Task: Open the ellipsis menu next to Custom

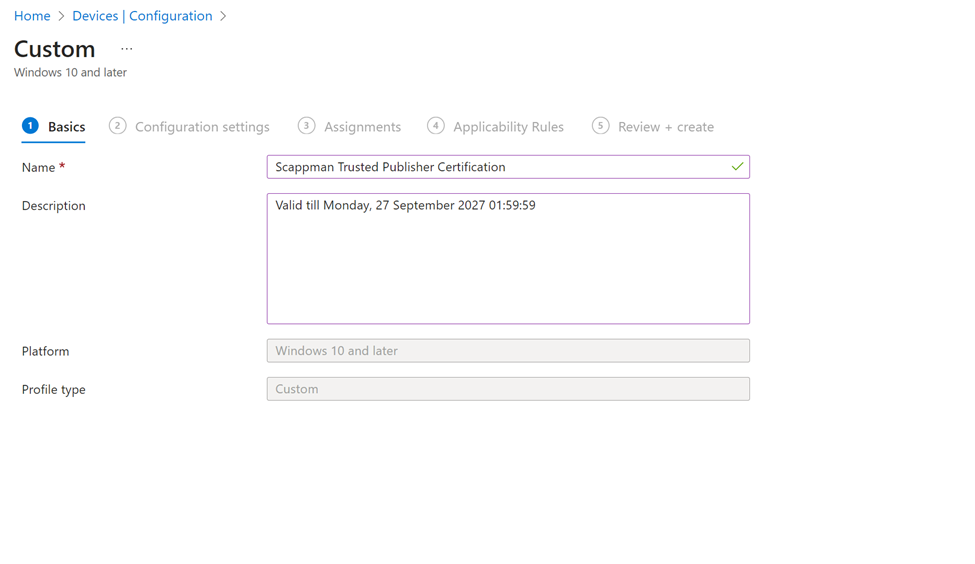Action: point(126,49)
